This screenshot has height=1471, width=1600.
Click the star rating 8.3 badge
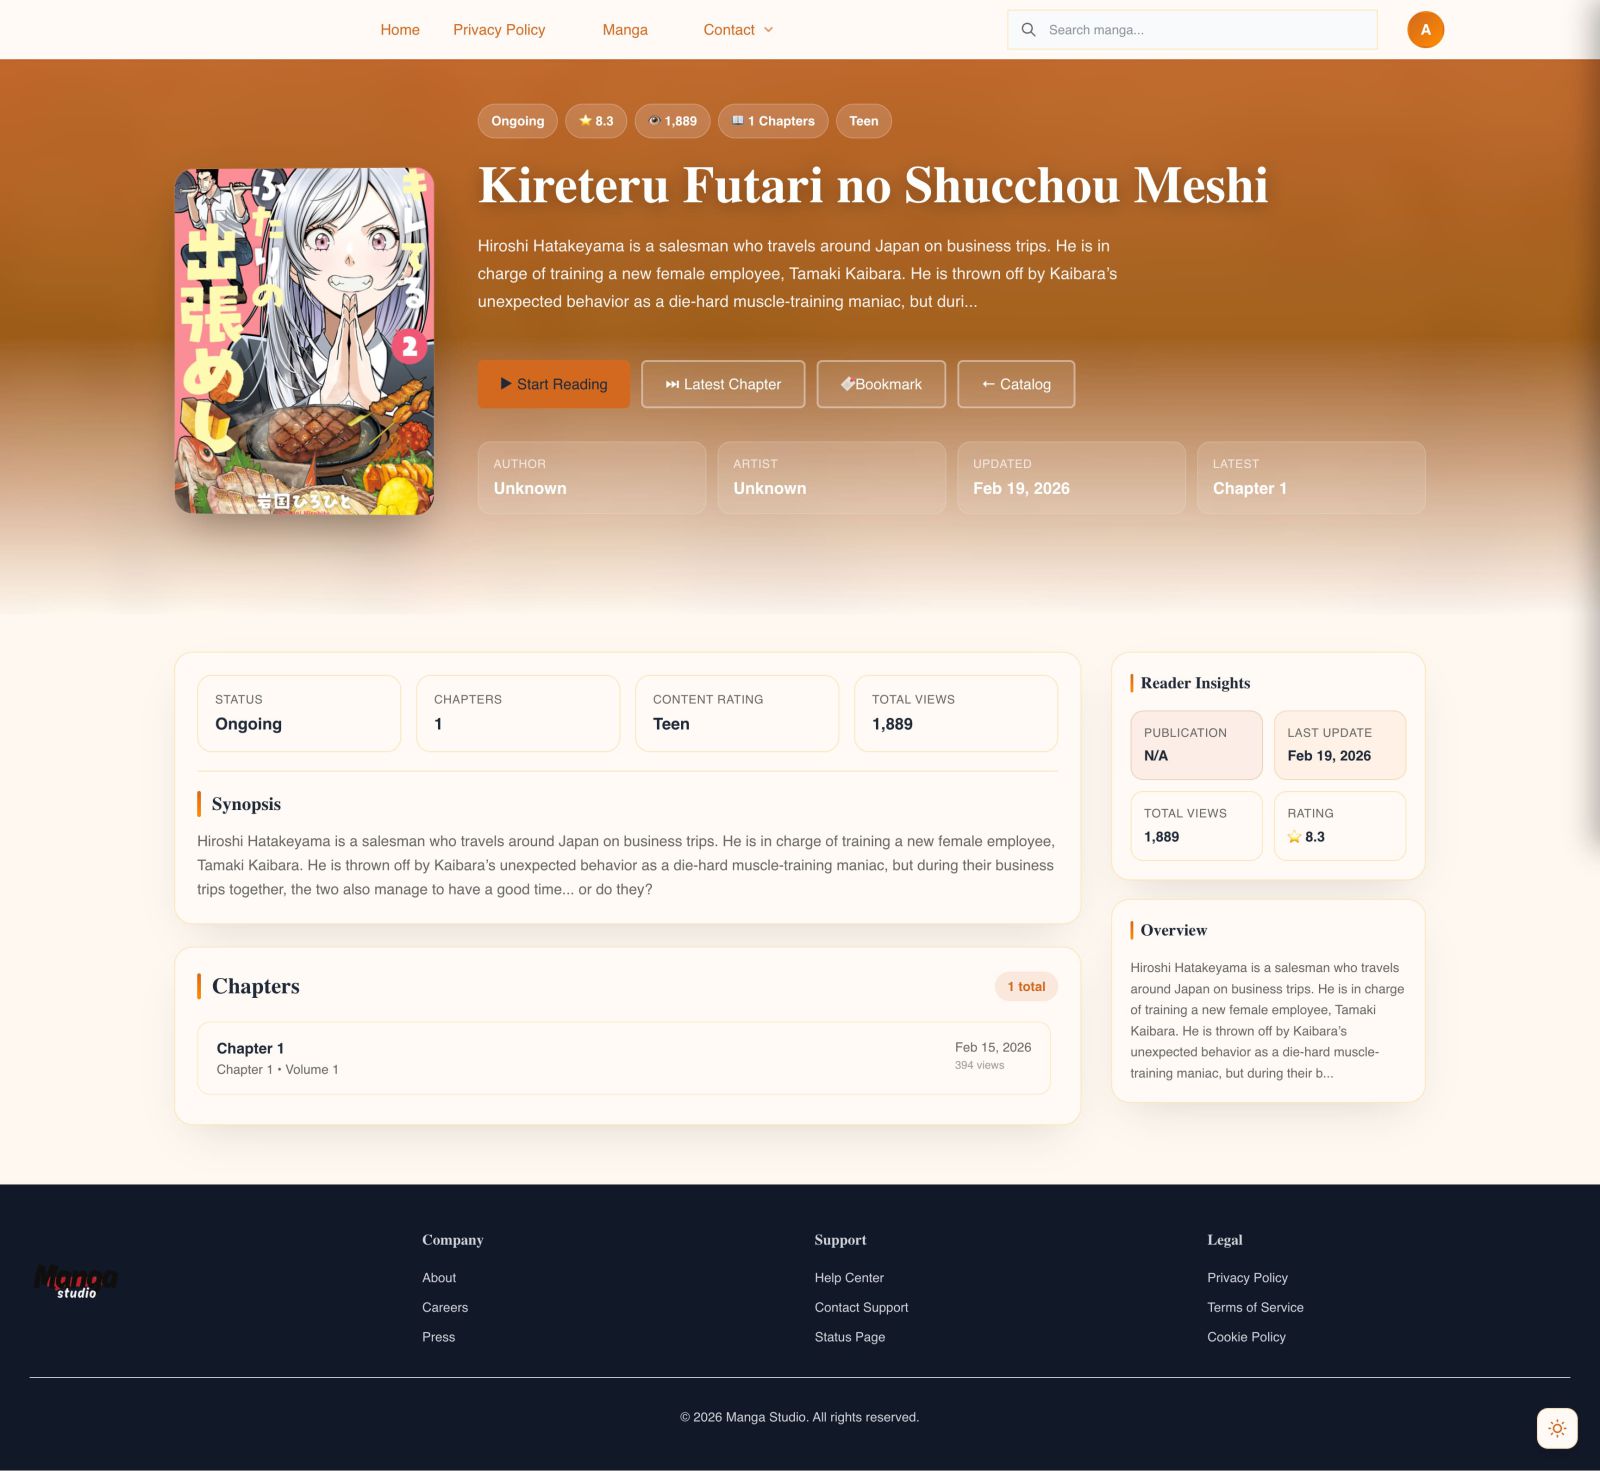tap(596, 121)
